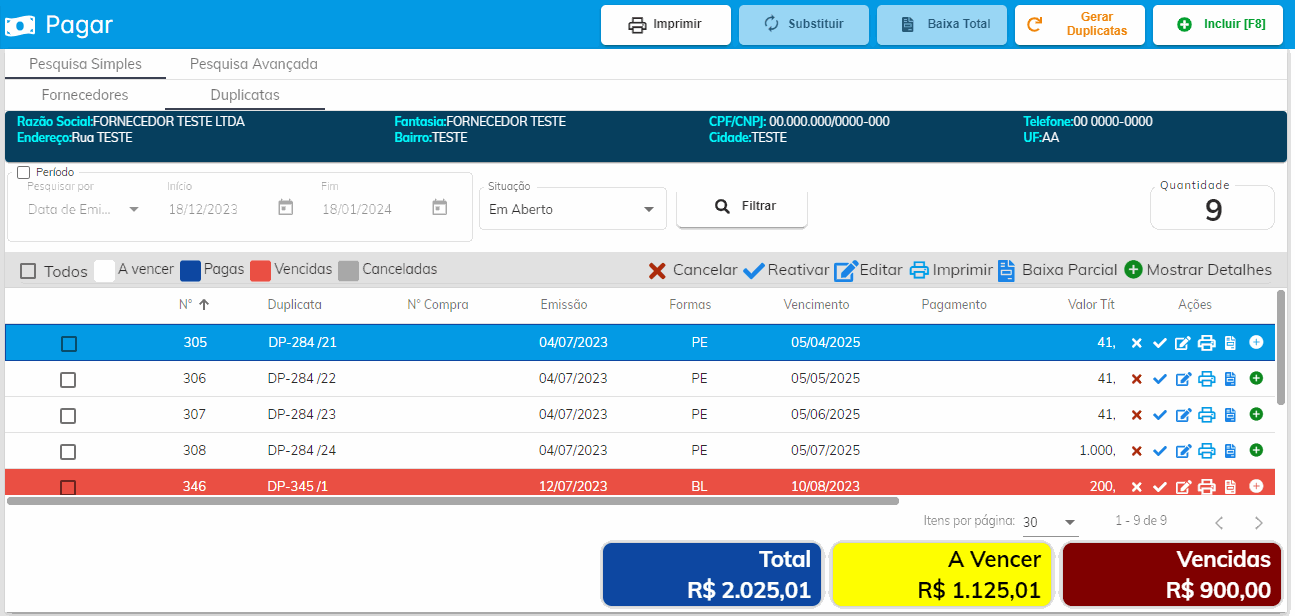Cancel duplicate 306 with red X icon
Viewport: 1295px width, 616px height.
click(x=1136, y=379)
